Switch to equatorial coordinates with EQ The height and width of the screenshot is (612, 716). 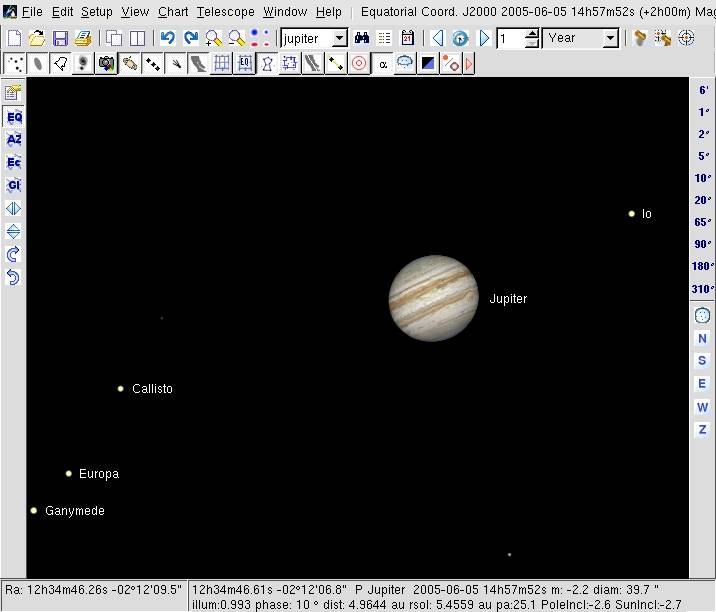(x=13, y=117)
